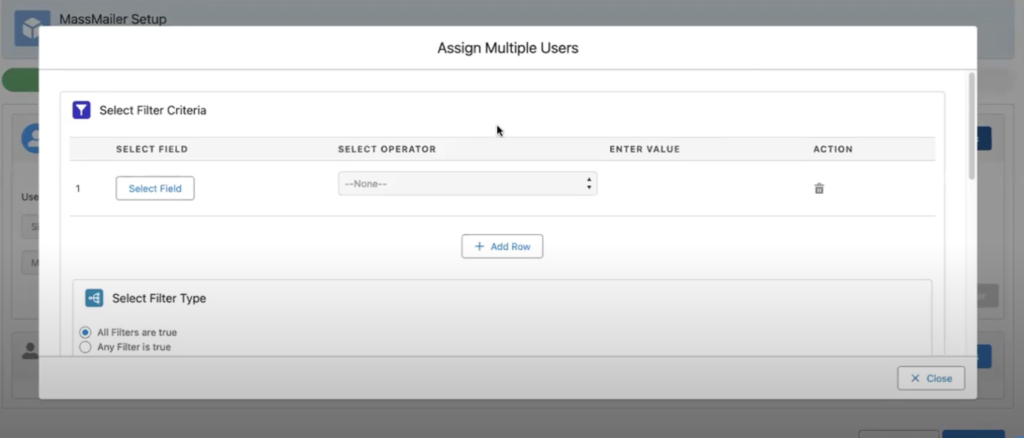This screenshot has height=438, width=1024.
Task: Click the Select Filter Type hierarchy icon
Action: [94, 298]
